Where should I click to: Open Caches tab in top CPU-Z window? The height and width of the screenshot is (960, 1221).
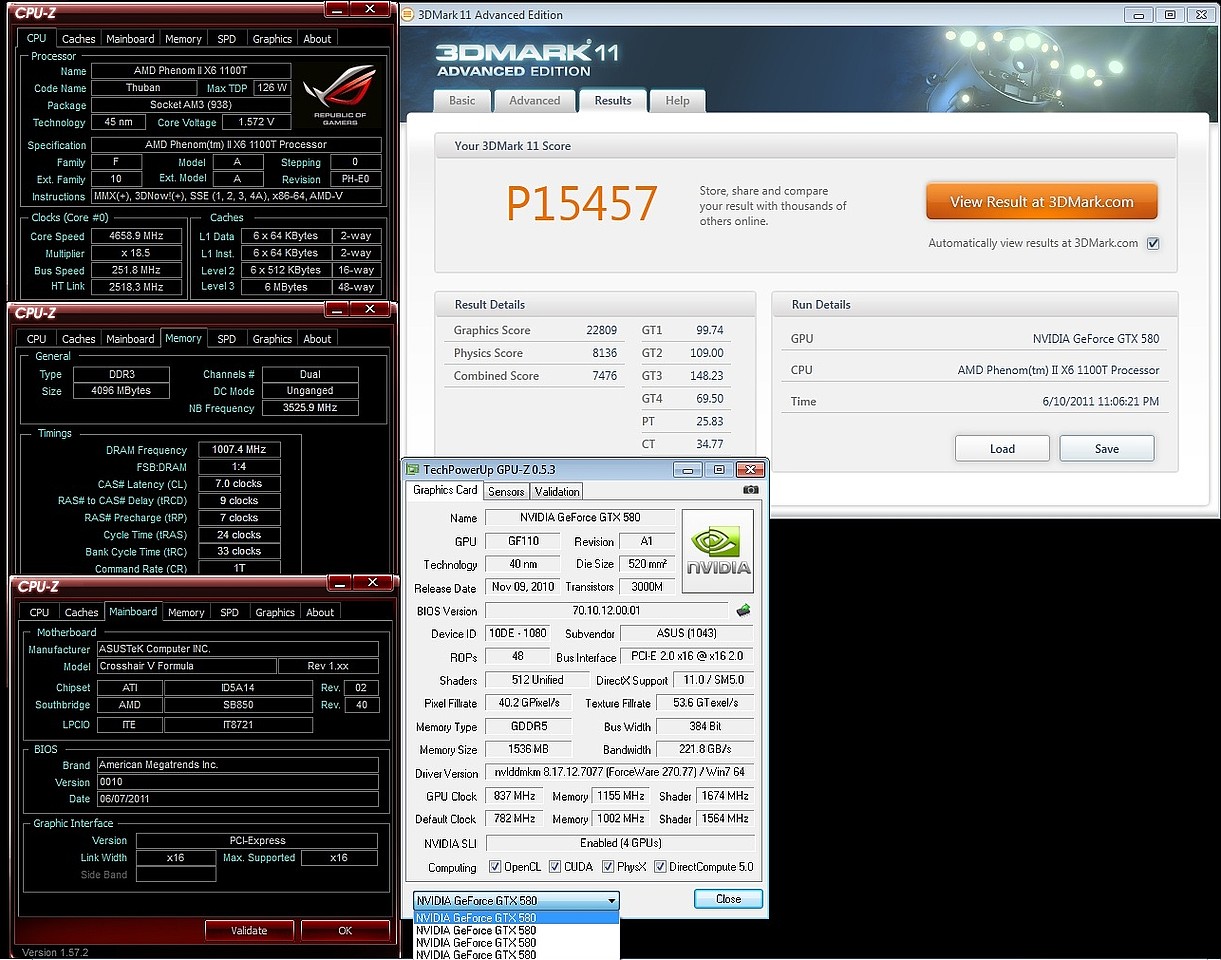coord(79,39)
